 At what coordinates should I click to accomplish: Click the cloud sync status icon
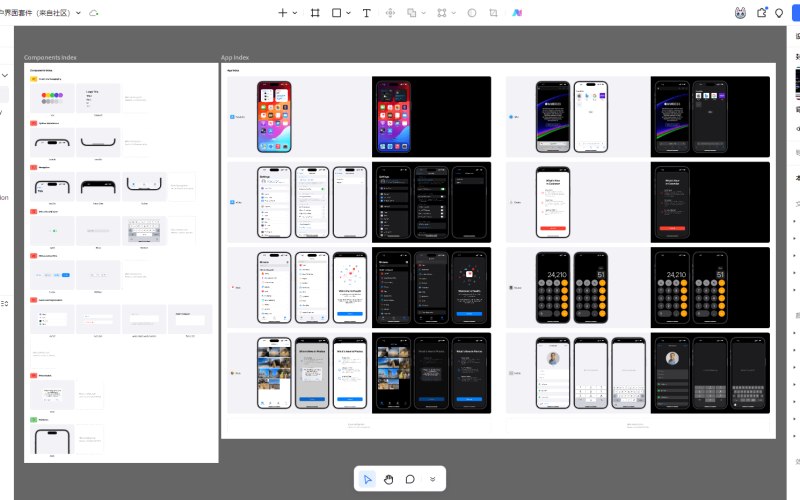pos(94,13)
